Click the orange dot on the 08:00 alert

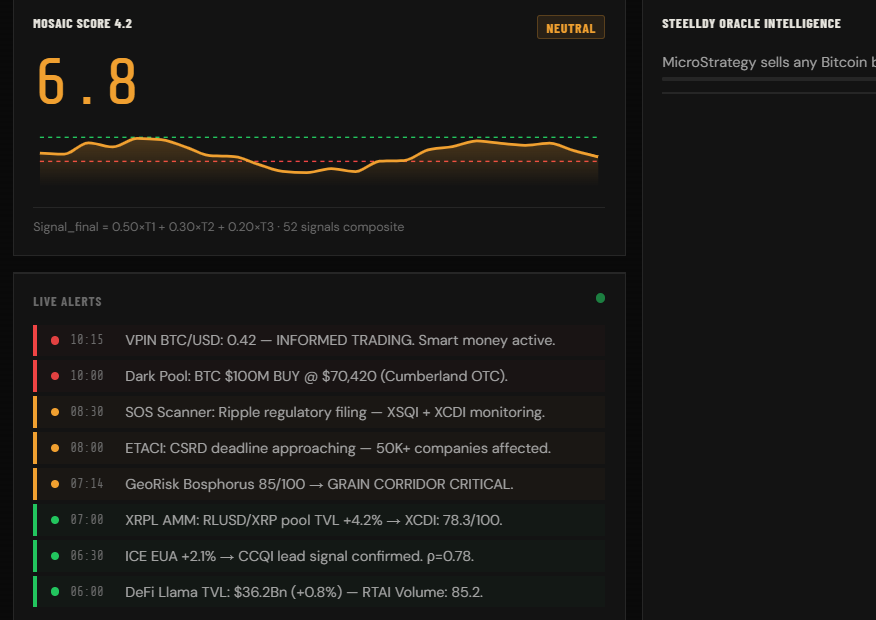55,448
